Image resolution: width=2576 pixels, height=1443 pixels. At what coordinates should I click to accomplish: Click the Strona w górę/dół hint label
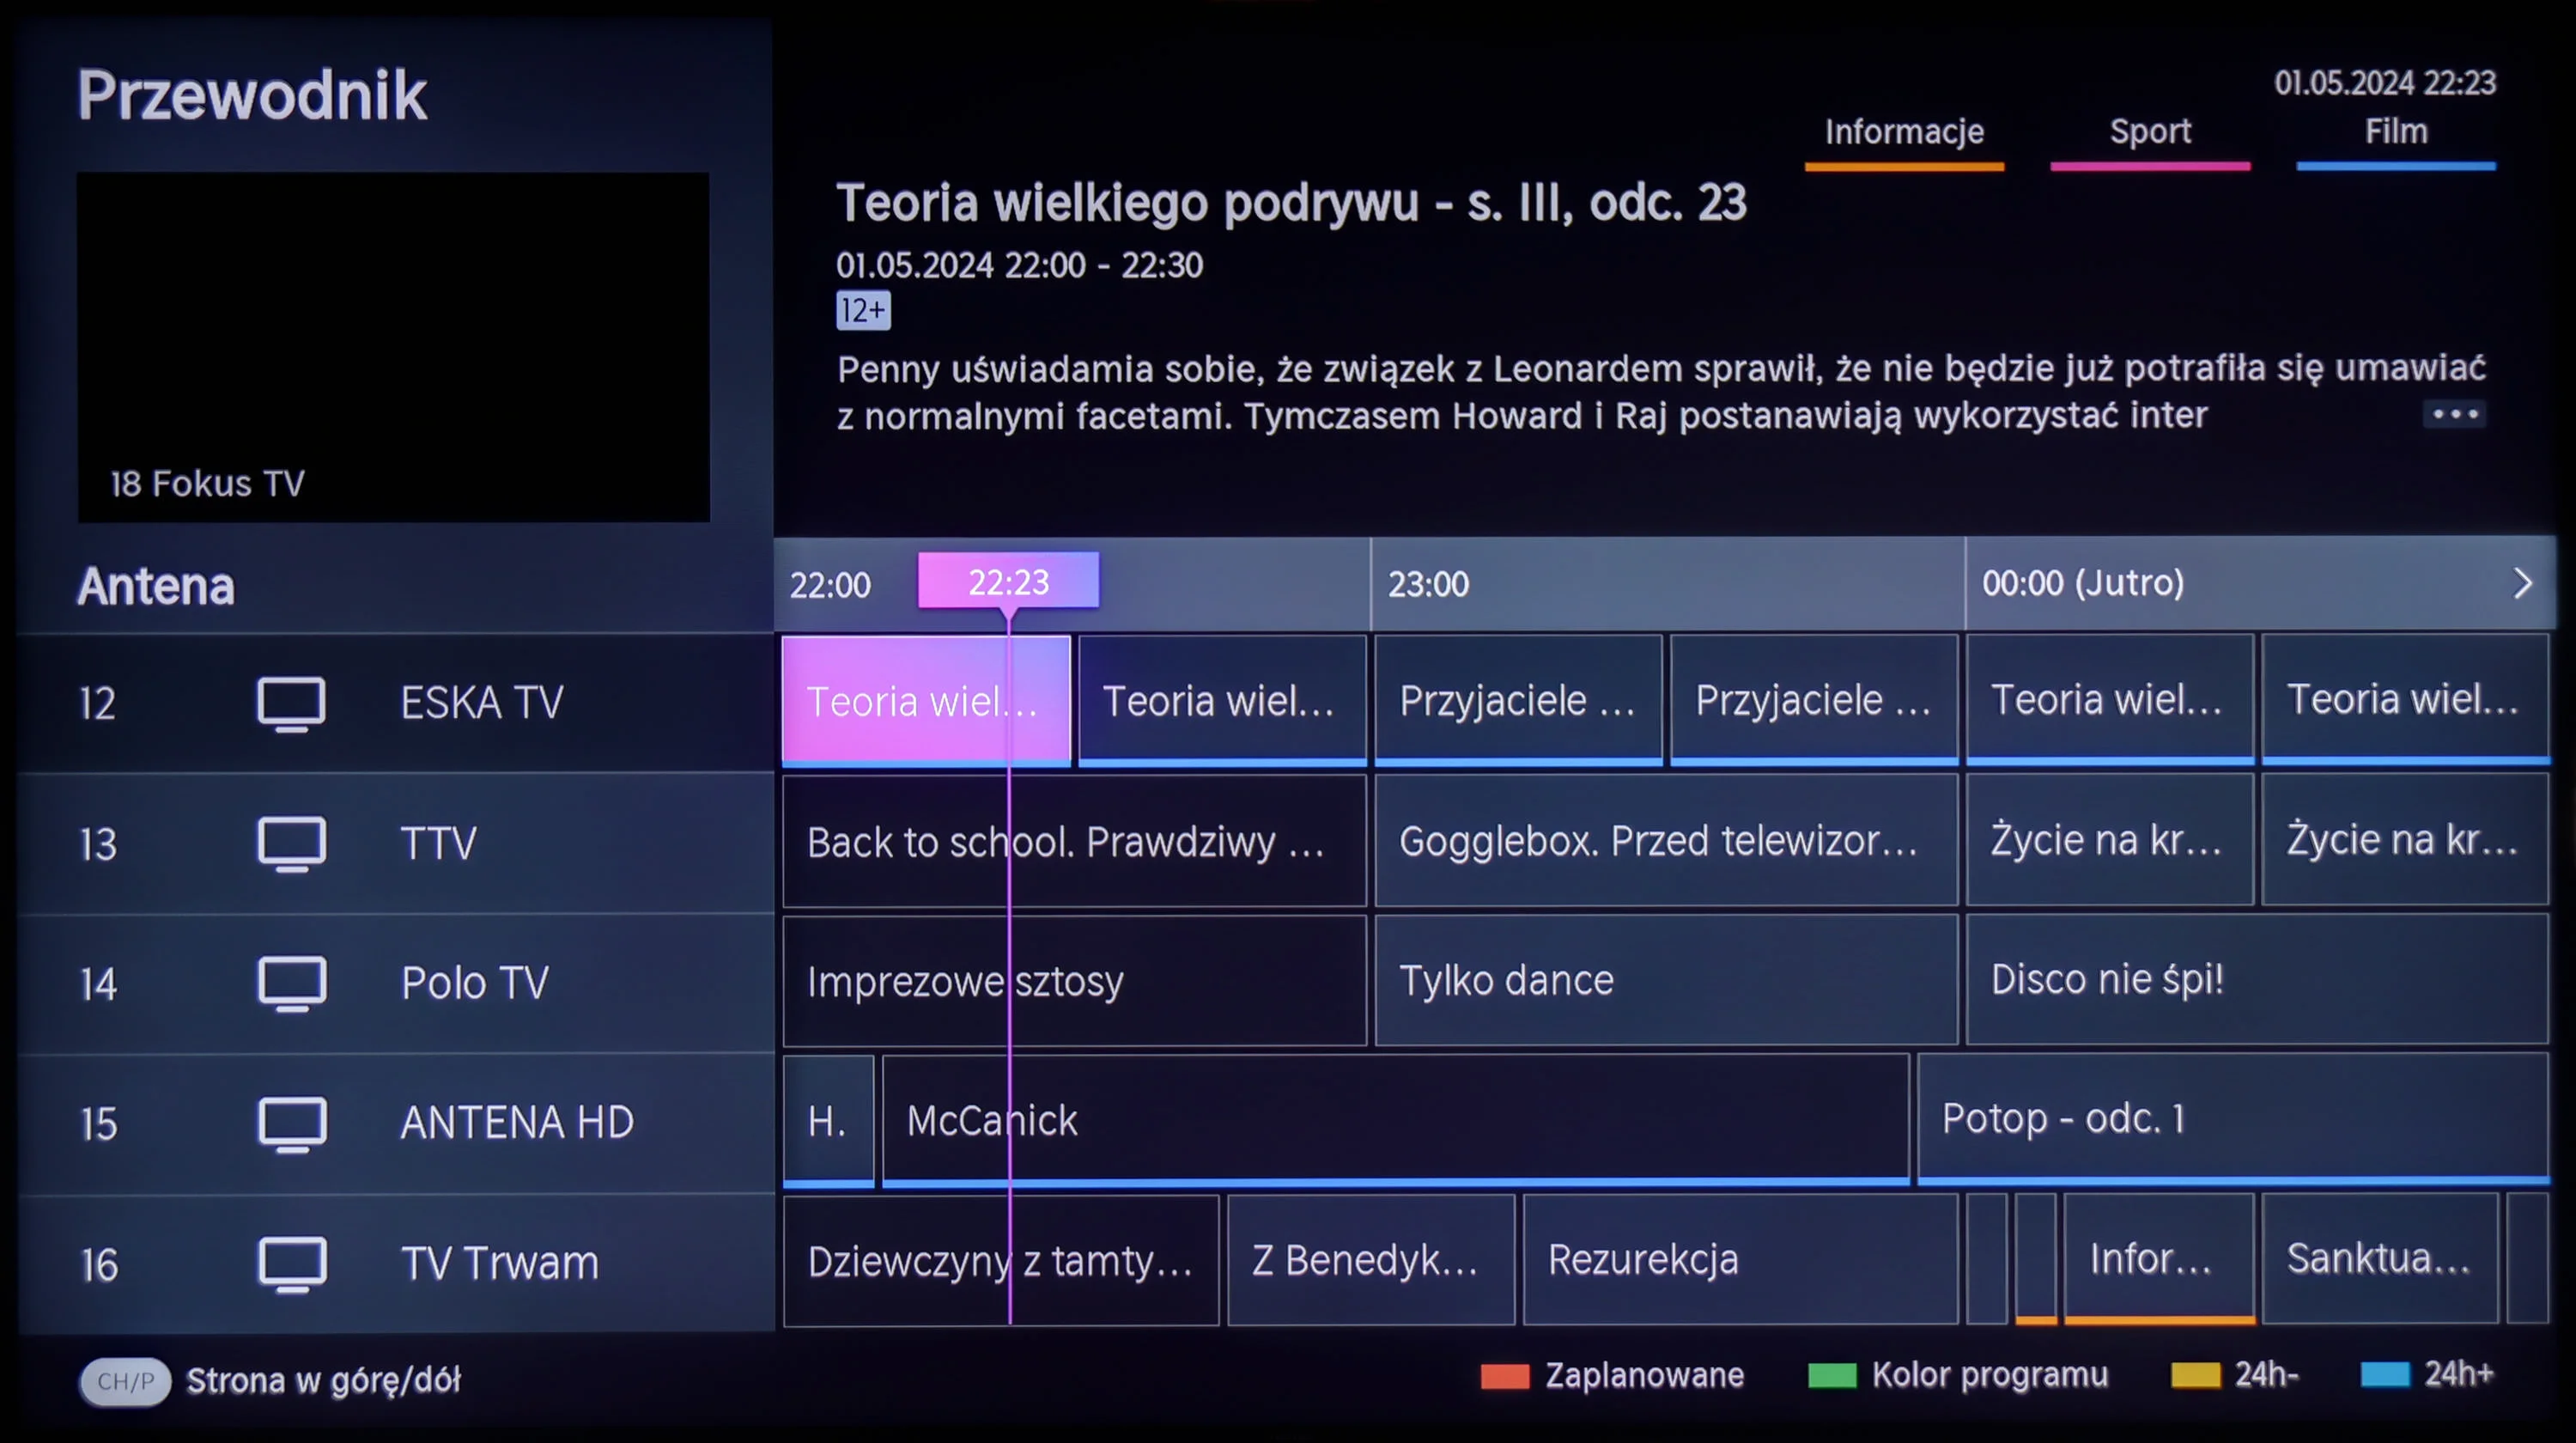(323, 1381)
